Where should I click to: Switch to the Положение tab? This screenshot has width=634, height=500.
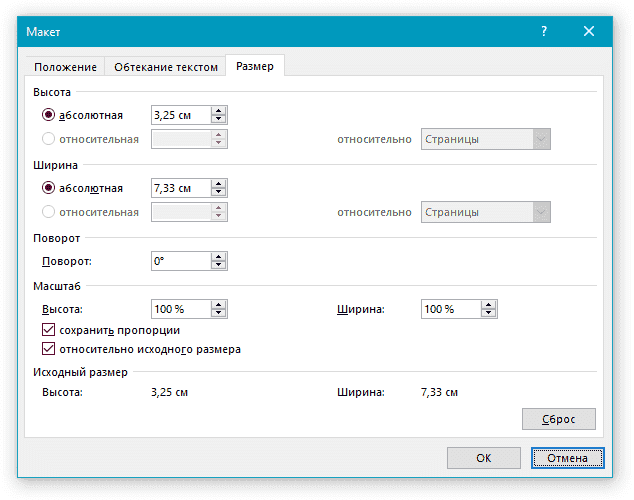point(66,67)
